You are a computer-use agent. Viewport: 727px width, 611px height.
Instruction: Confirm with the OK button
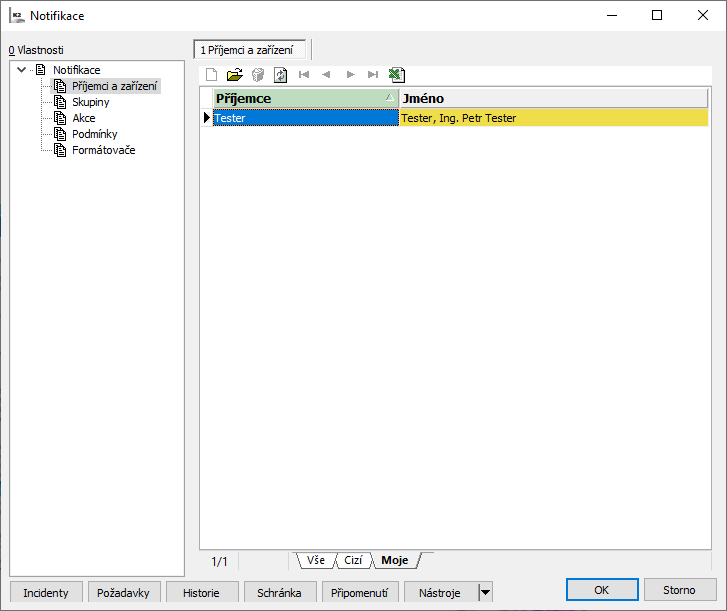click(x=602, y=590)
